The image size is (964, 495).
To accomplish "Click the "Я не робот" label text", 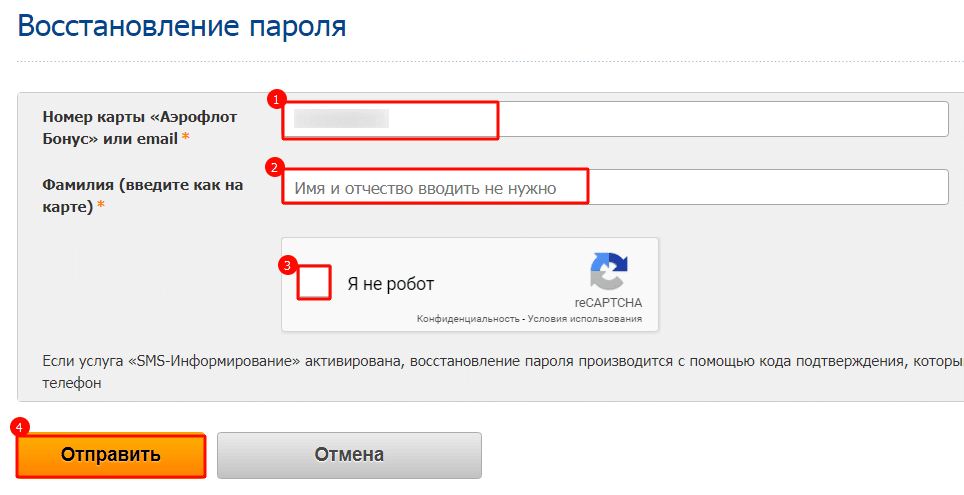I will pos(390,284).
